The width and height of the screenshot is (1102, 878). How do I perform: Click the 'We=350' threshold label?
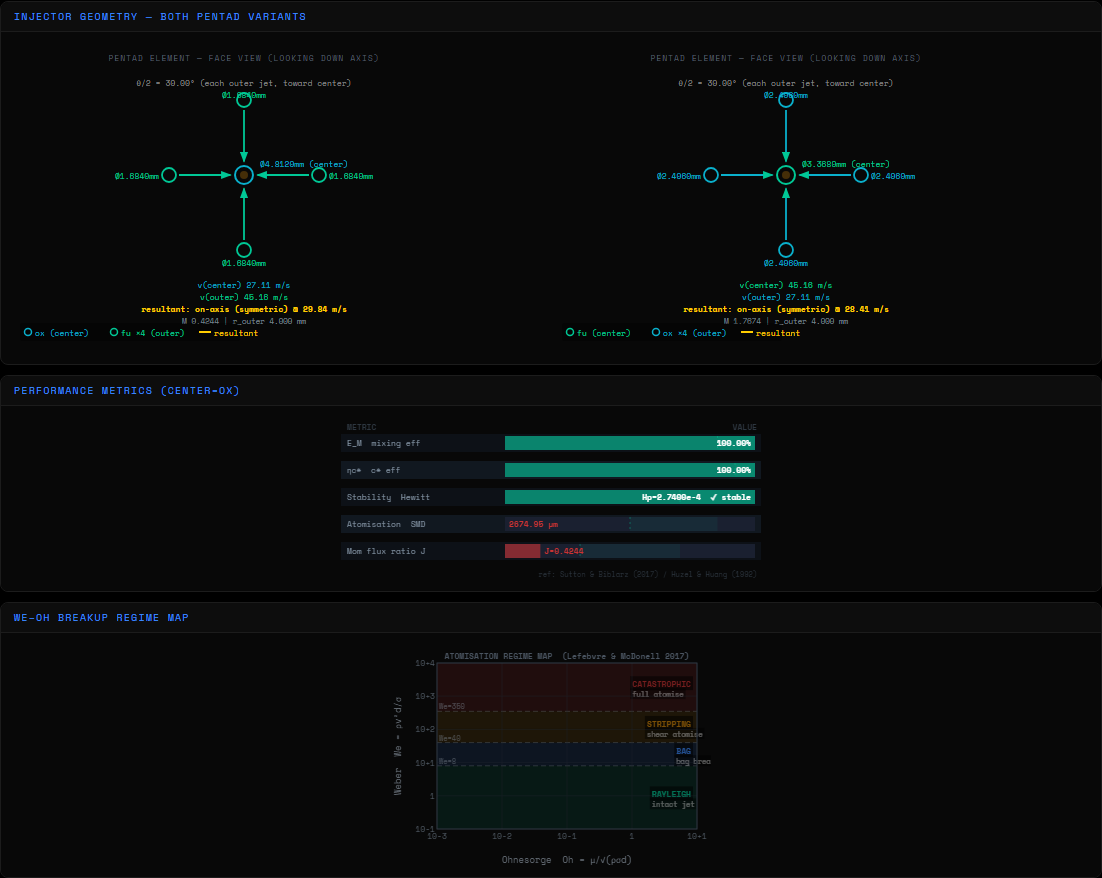coord(452,706)
